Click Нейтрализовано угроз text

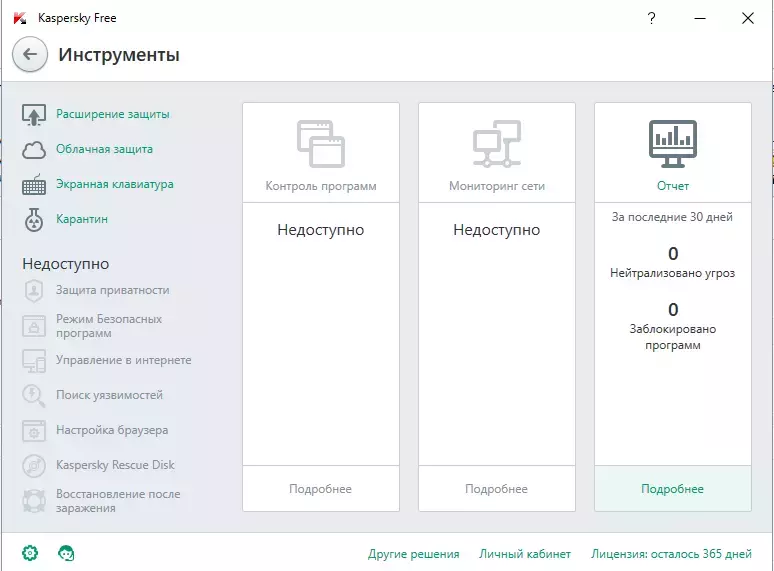(x=672, y=273)
